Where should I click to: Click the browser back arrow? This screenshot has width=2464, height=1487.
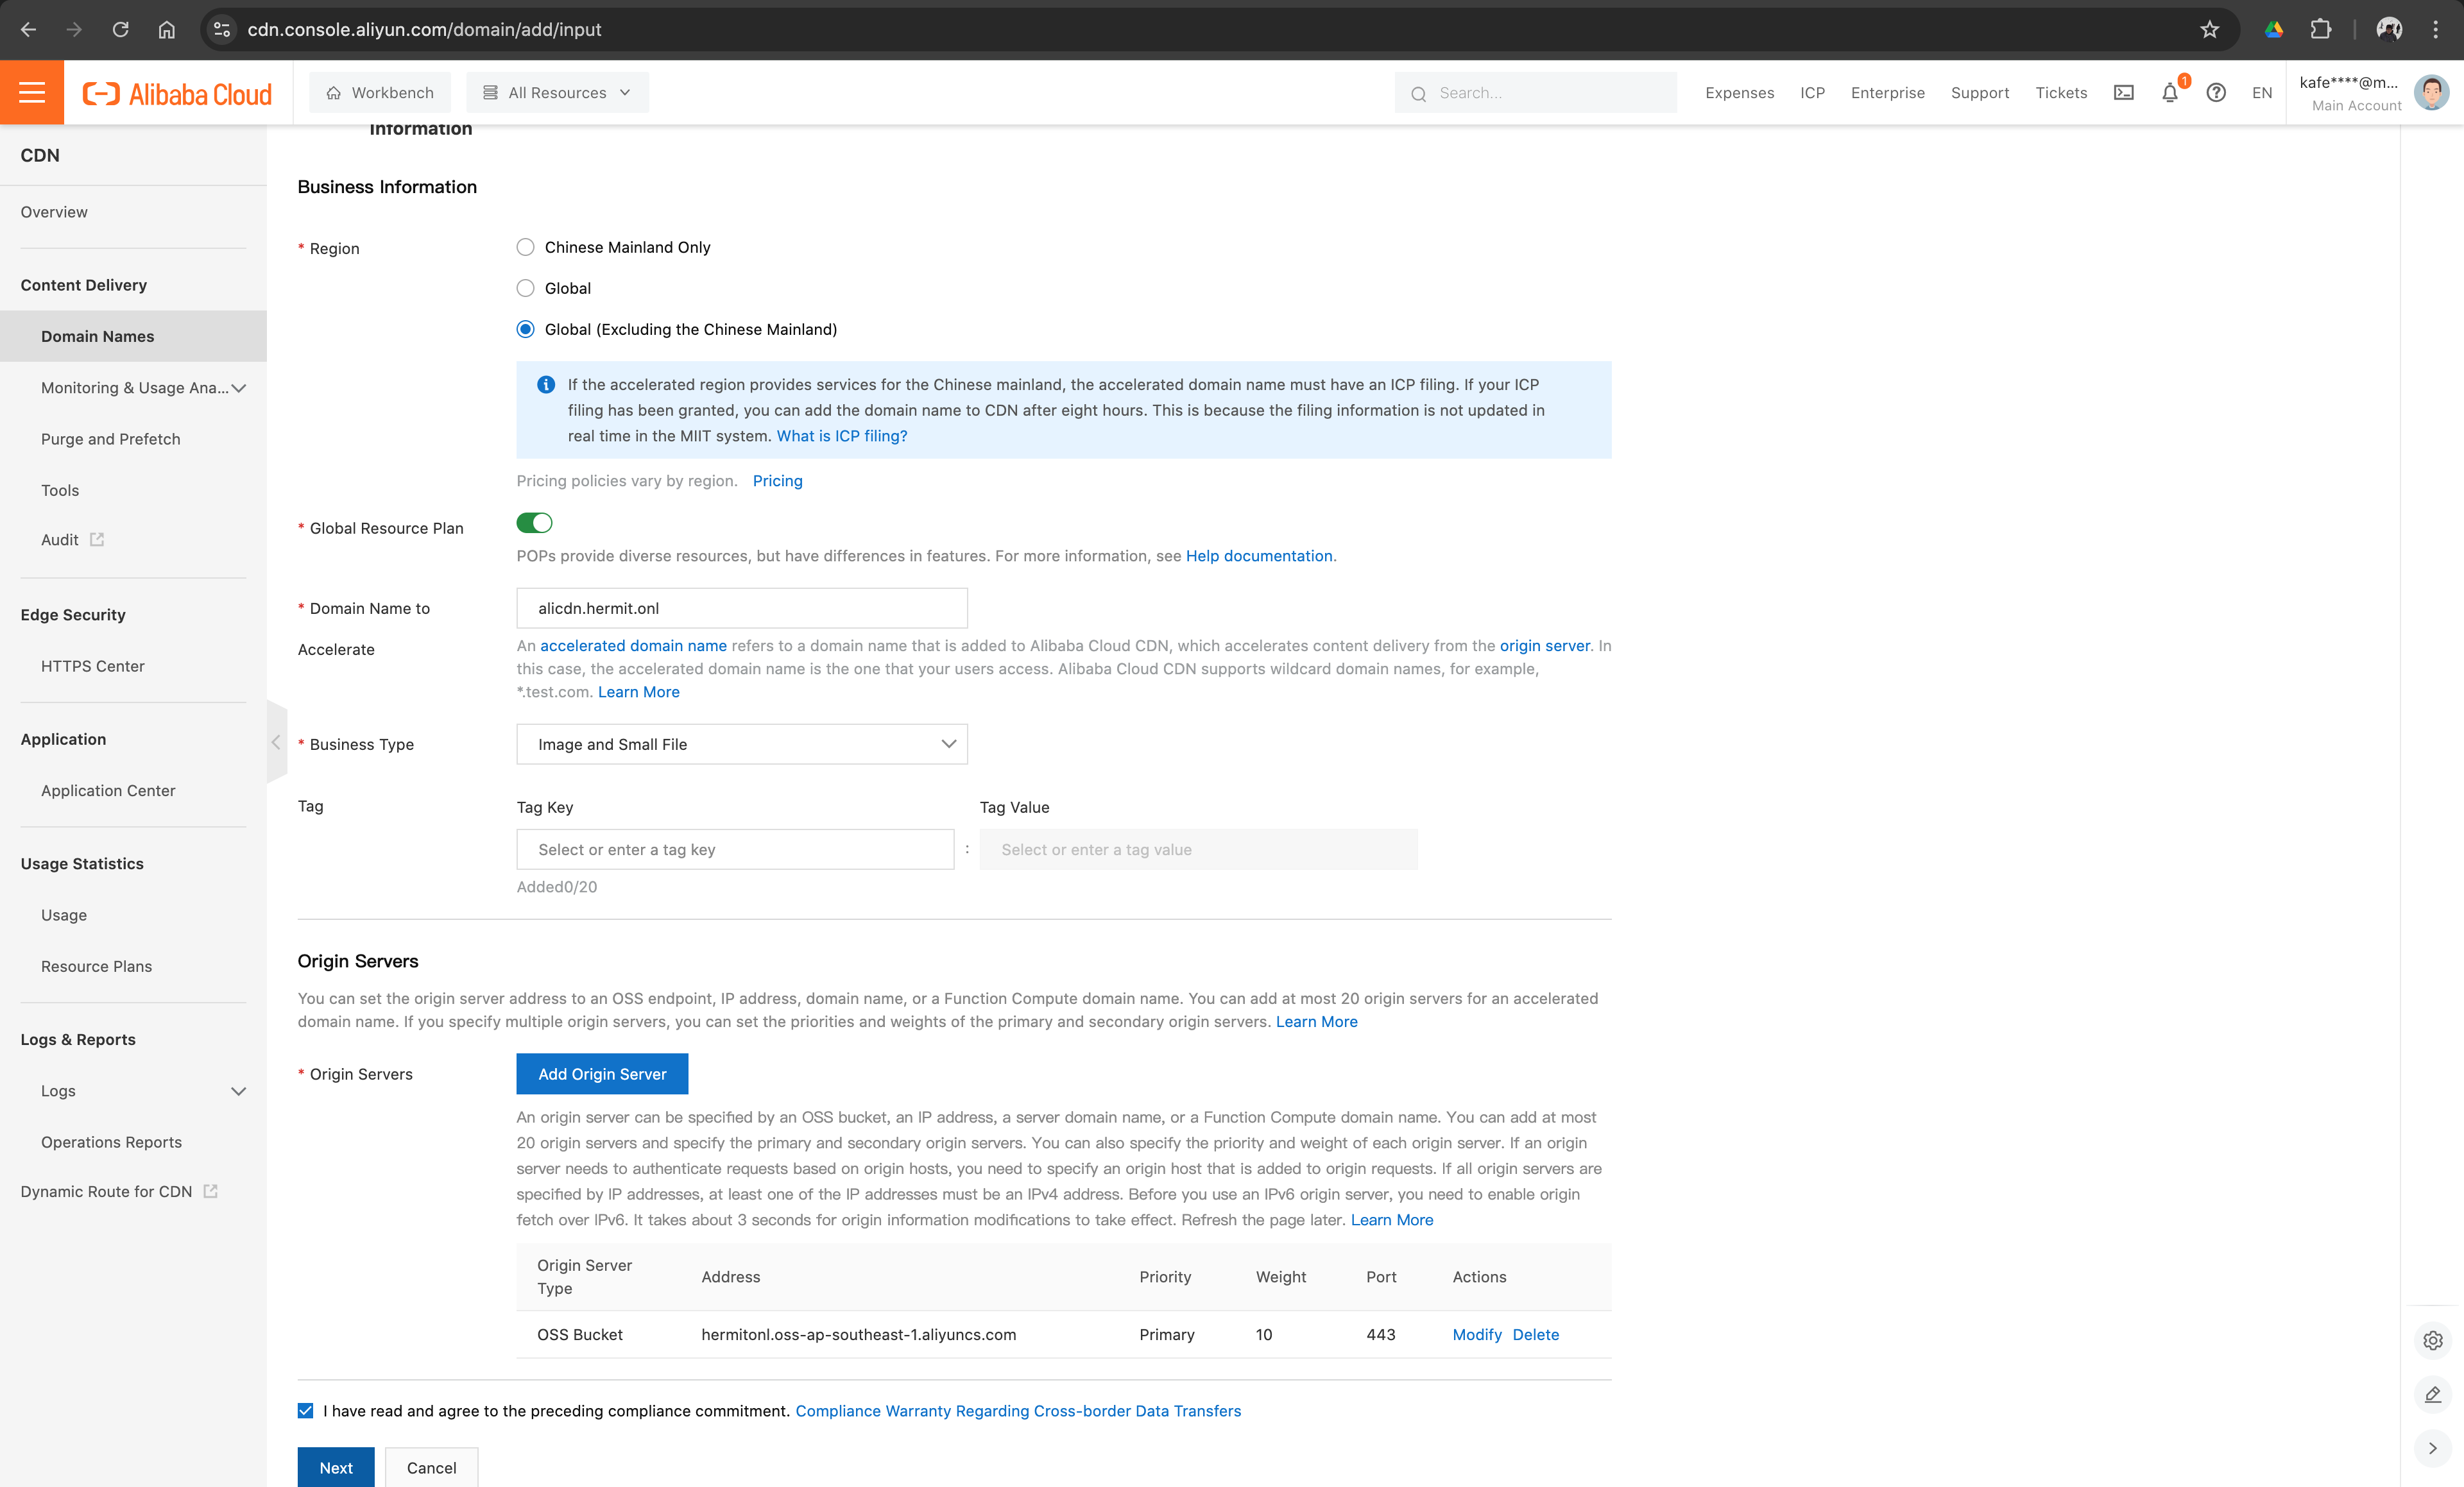[x=28, y=29]
